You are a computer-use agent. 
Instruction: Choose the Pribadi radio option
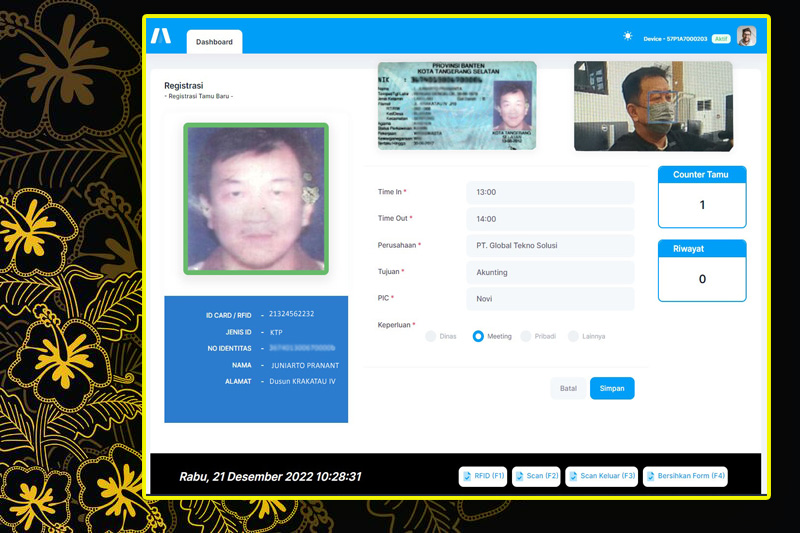[x=525, y=336]
